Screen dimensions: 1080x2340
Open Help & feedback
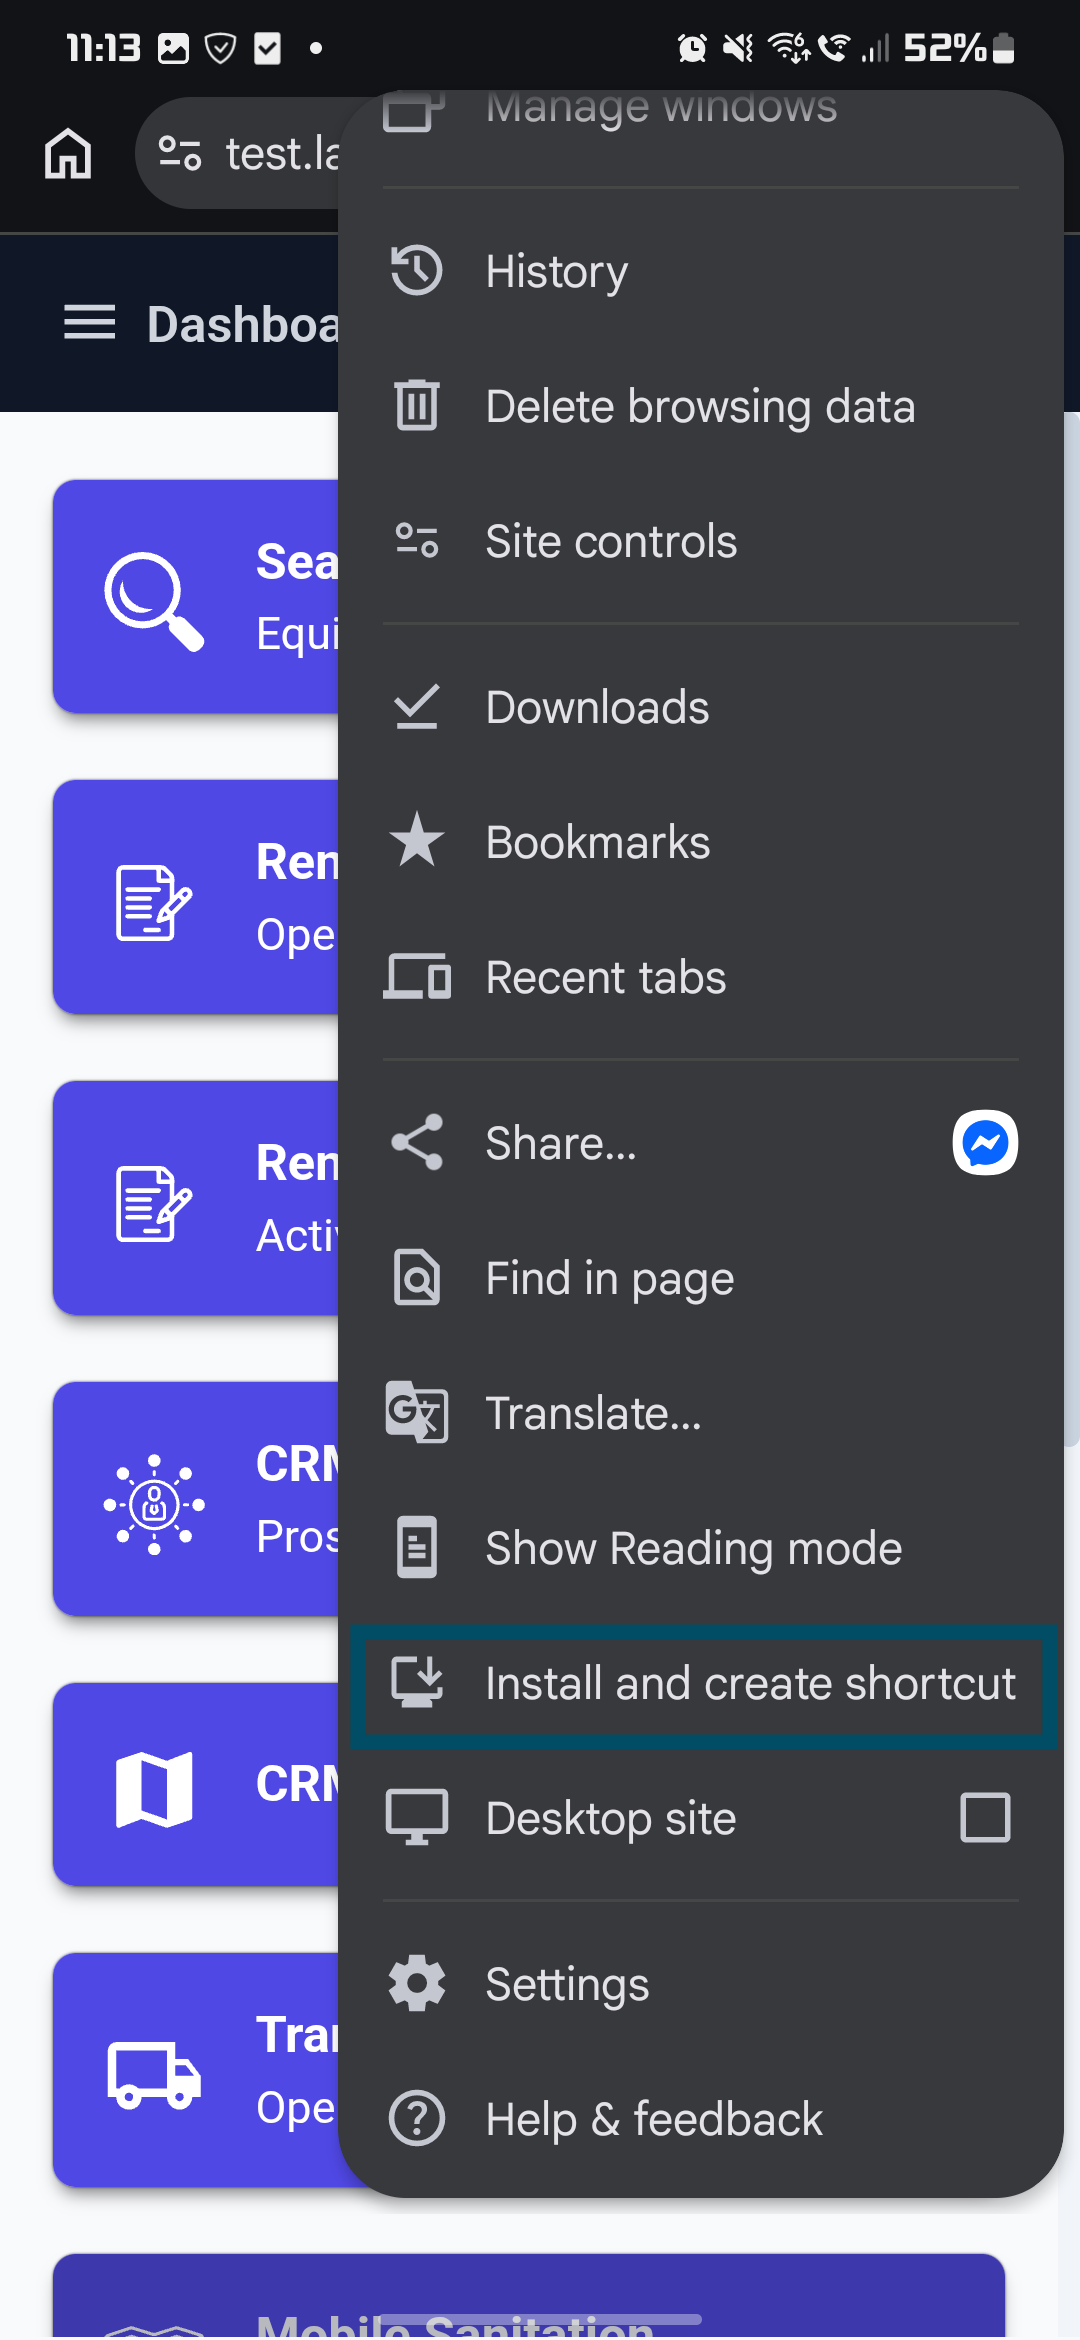coord(700,2119)
